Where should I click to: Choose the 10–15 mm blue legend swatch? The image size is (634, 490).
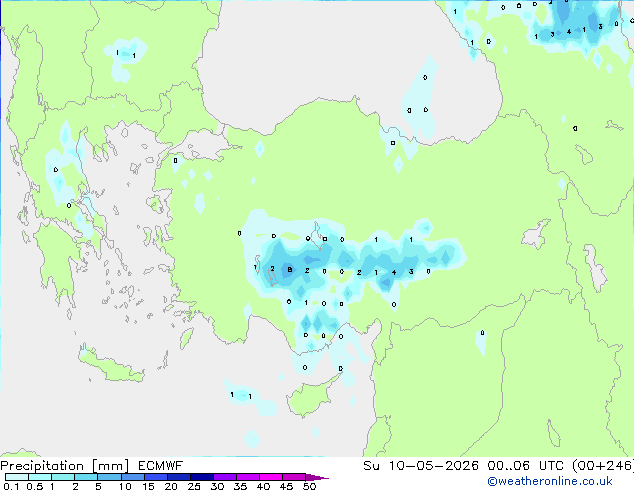click(x=133, y=477)
